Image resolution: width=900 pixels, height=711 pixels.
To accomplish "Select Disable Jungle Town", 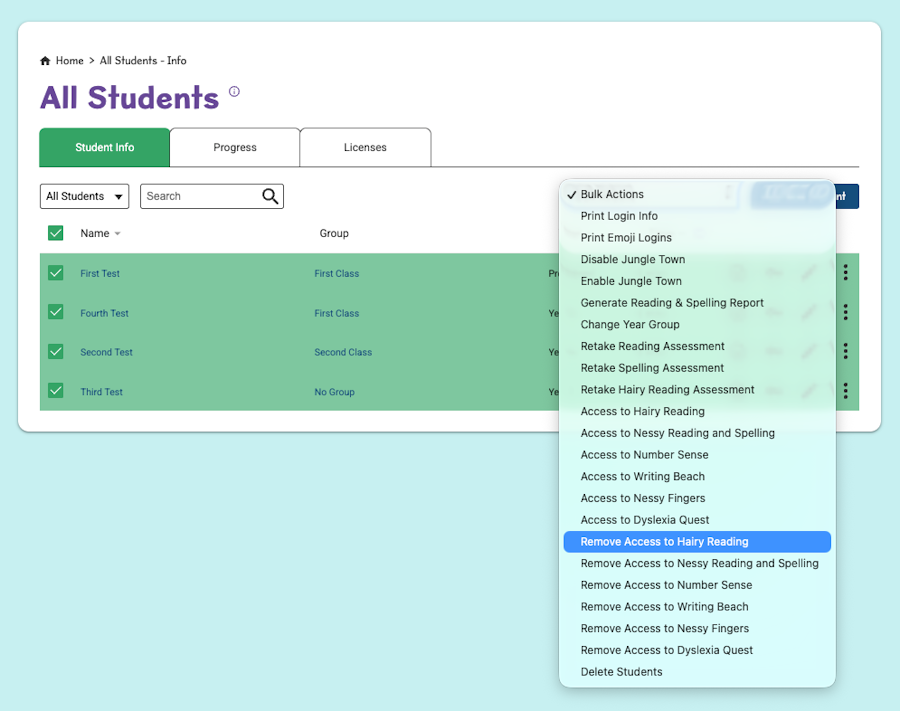I will click(697, 259).
